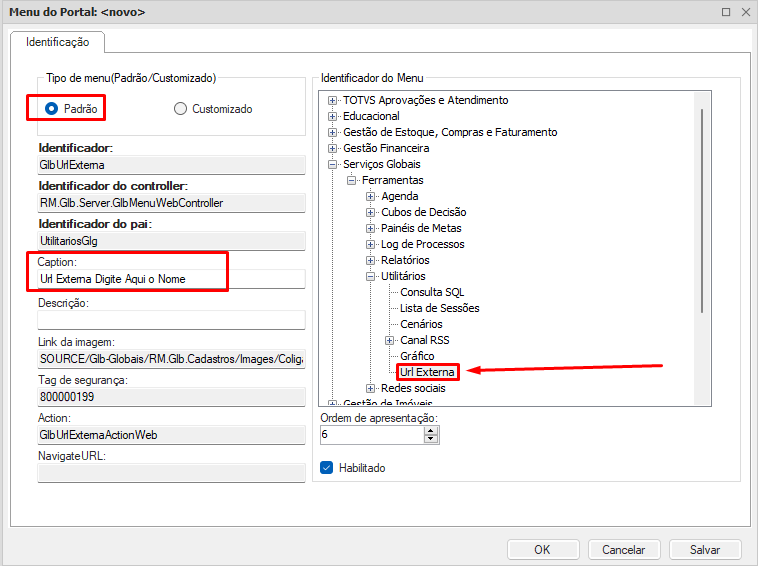Select Canal RSS tree item
Screen dimensions: 758x566
tap(424, 340)
